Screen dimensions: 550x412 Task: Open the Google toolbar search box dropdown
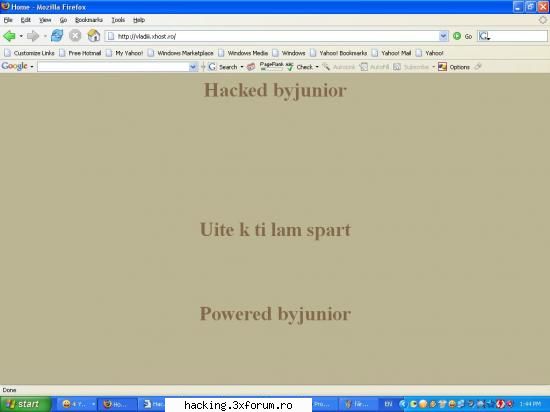193,67
